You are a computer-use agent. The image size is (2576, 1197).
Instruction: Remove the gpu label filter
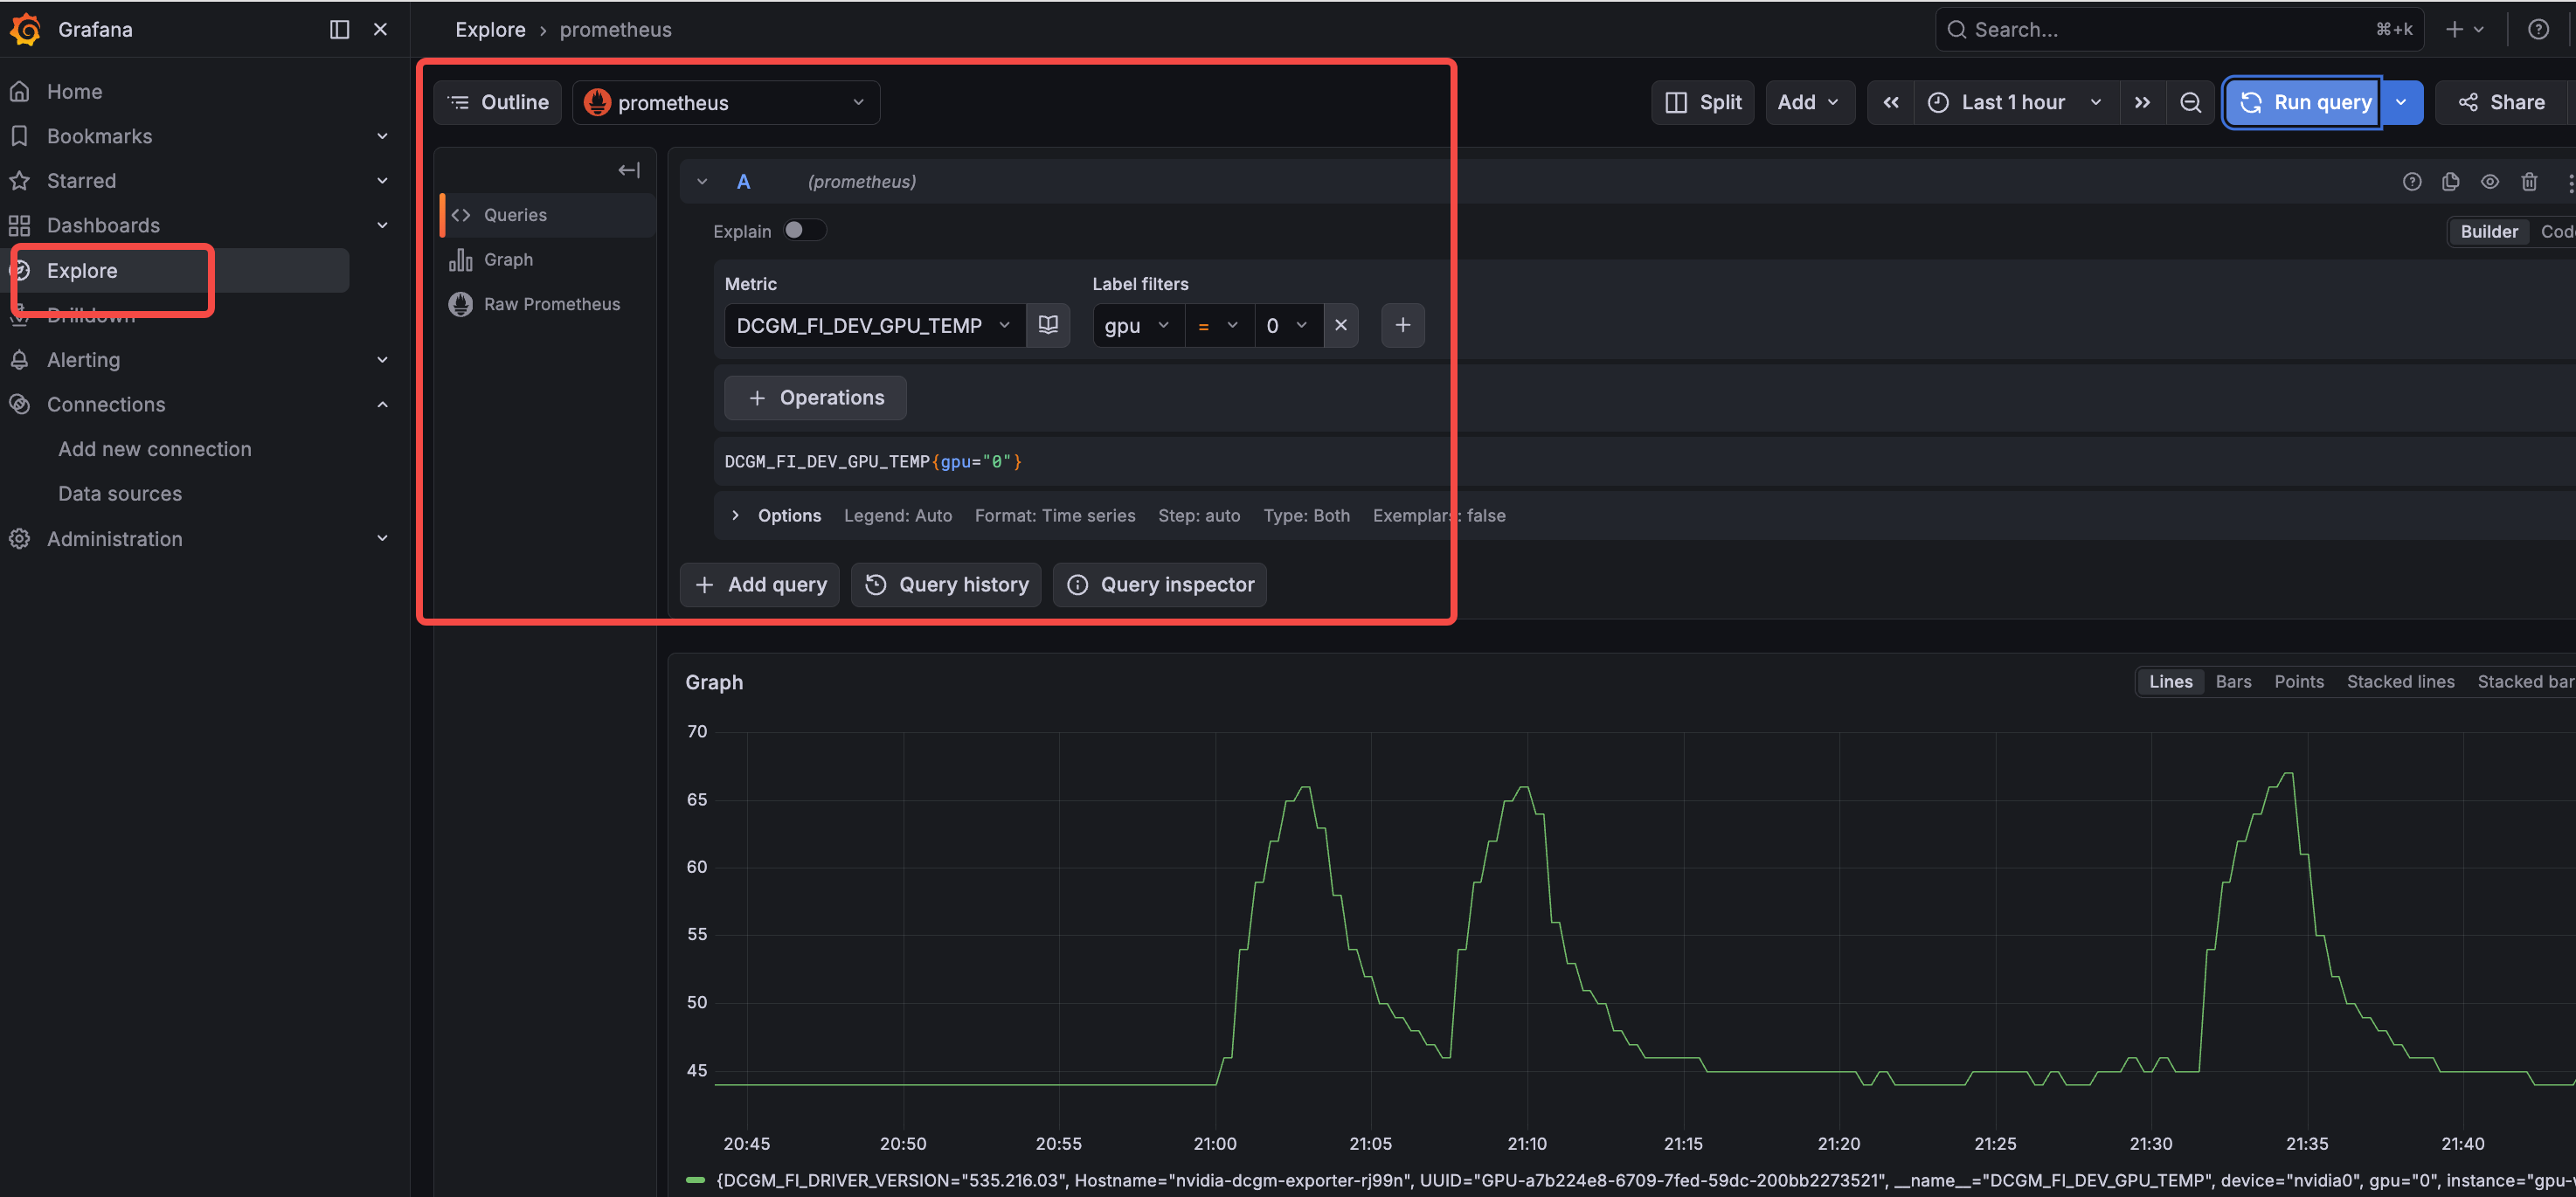pyautogui.click(x=1340, y=325)
